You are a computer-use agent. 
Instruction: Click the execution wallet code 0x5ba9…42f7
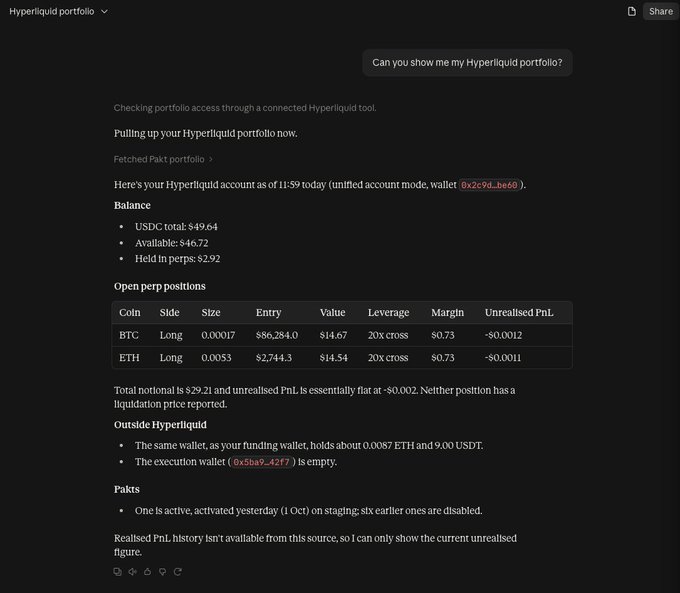[261, 462]
